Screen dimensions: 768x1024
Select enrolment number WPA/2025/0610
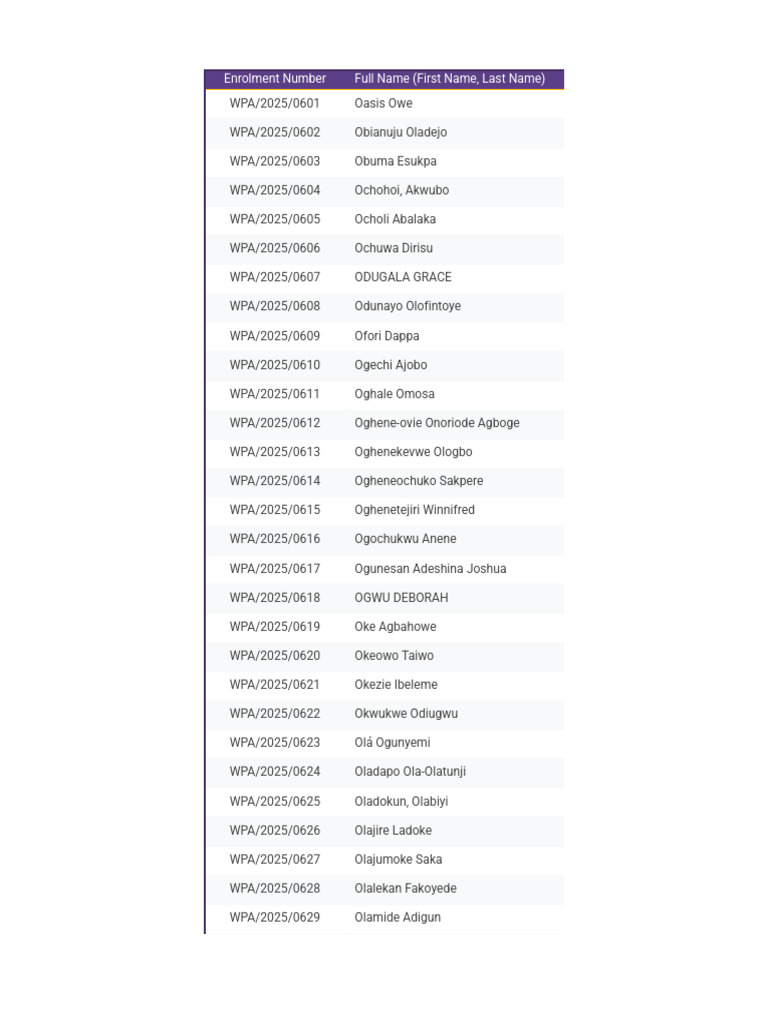pos(274,365)
